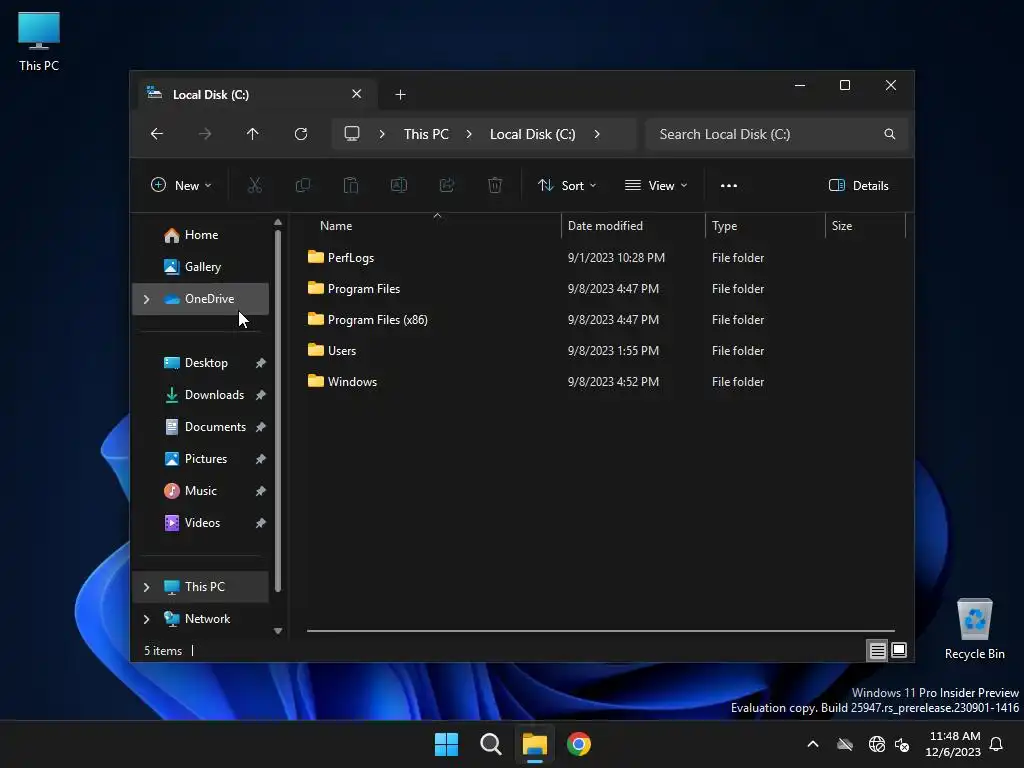Open the See more three-dots menu
The width and height of the screenshot is (1024, 768).
(x=729, y=185)
